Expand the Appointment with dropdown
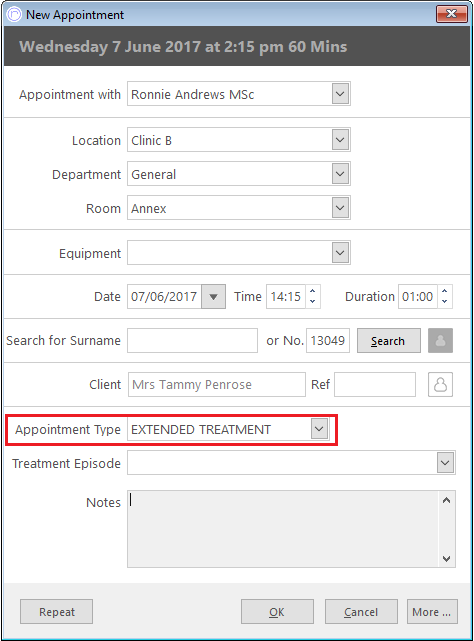The height and width of the screenshot is (641, 474). (x=340, y=94)
